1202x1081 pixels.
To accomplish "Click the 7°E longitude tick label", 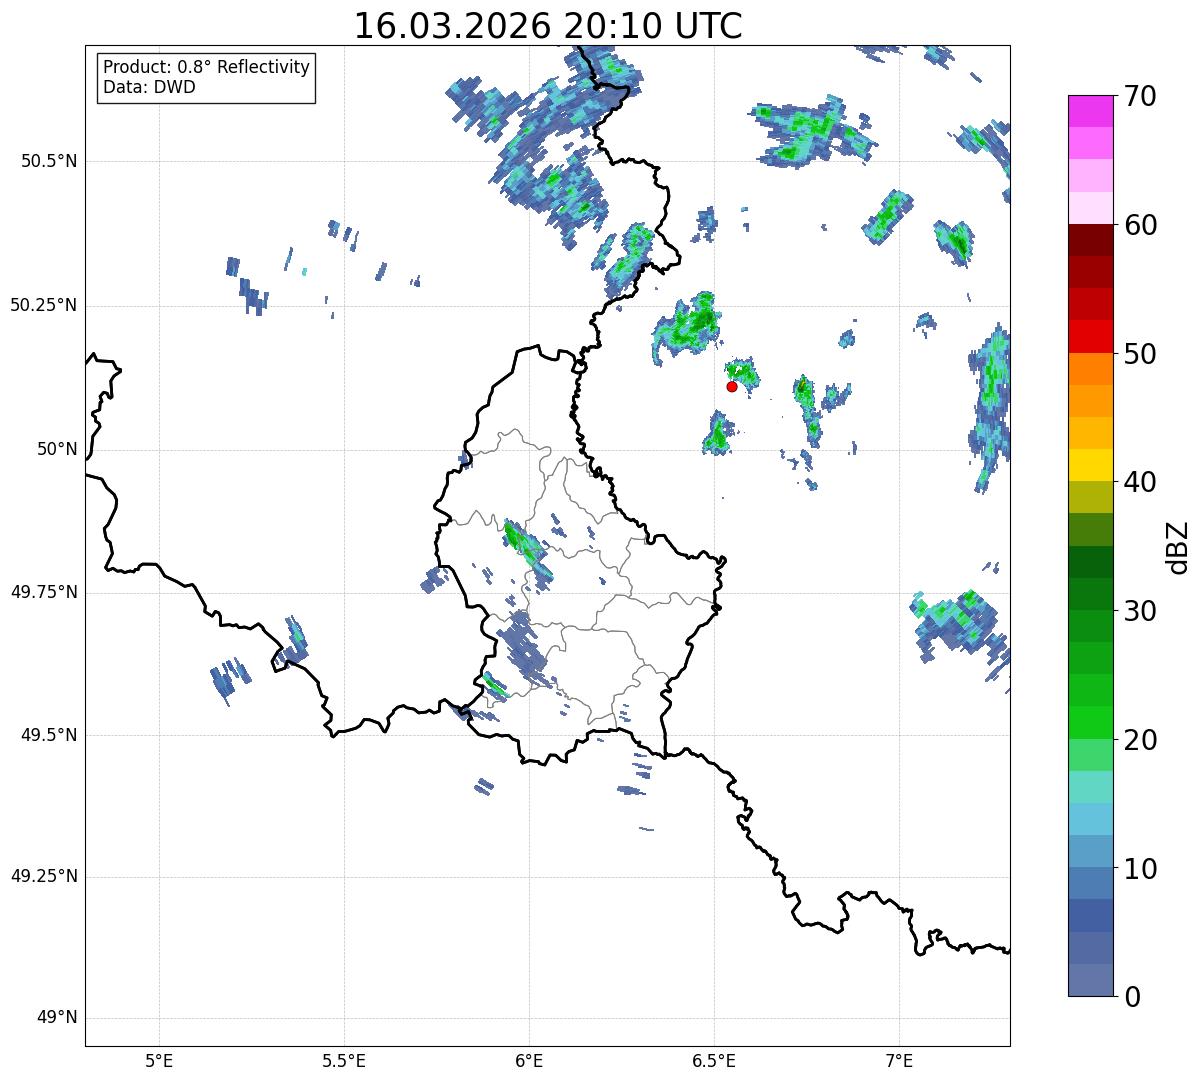I will pyautogui.click(x=899, y=1061).
